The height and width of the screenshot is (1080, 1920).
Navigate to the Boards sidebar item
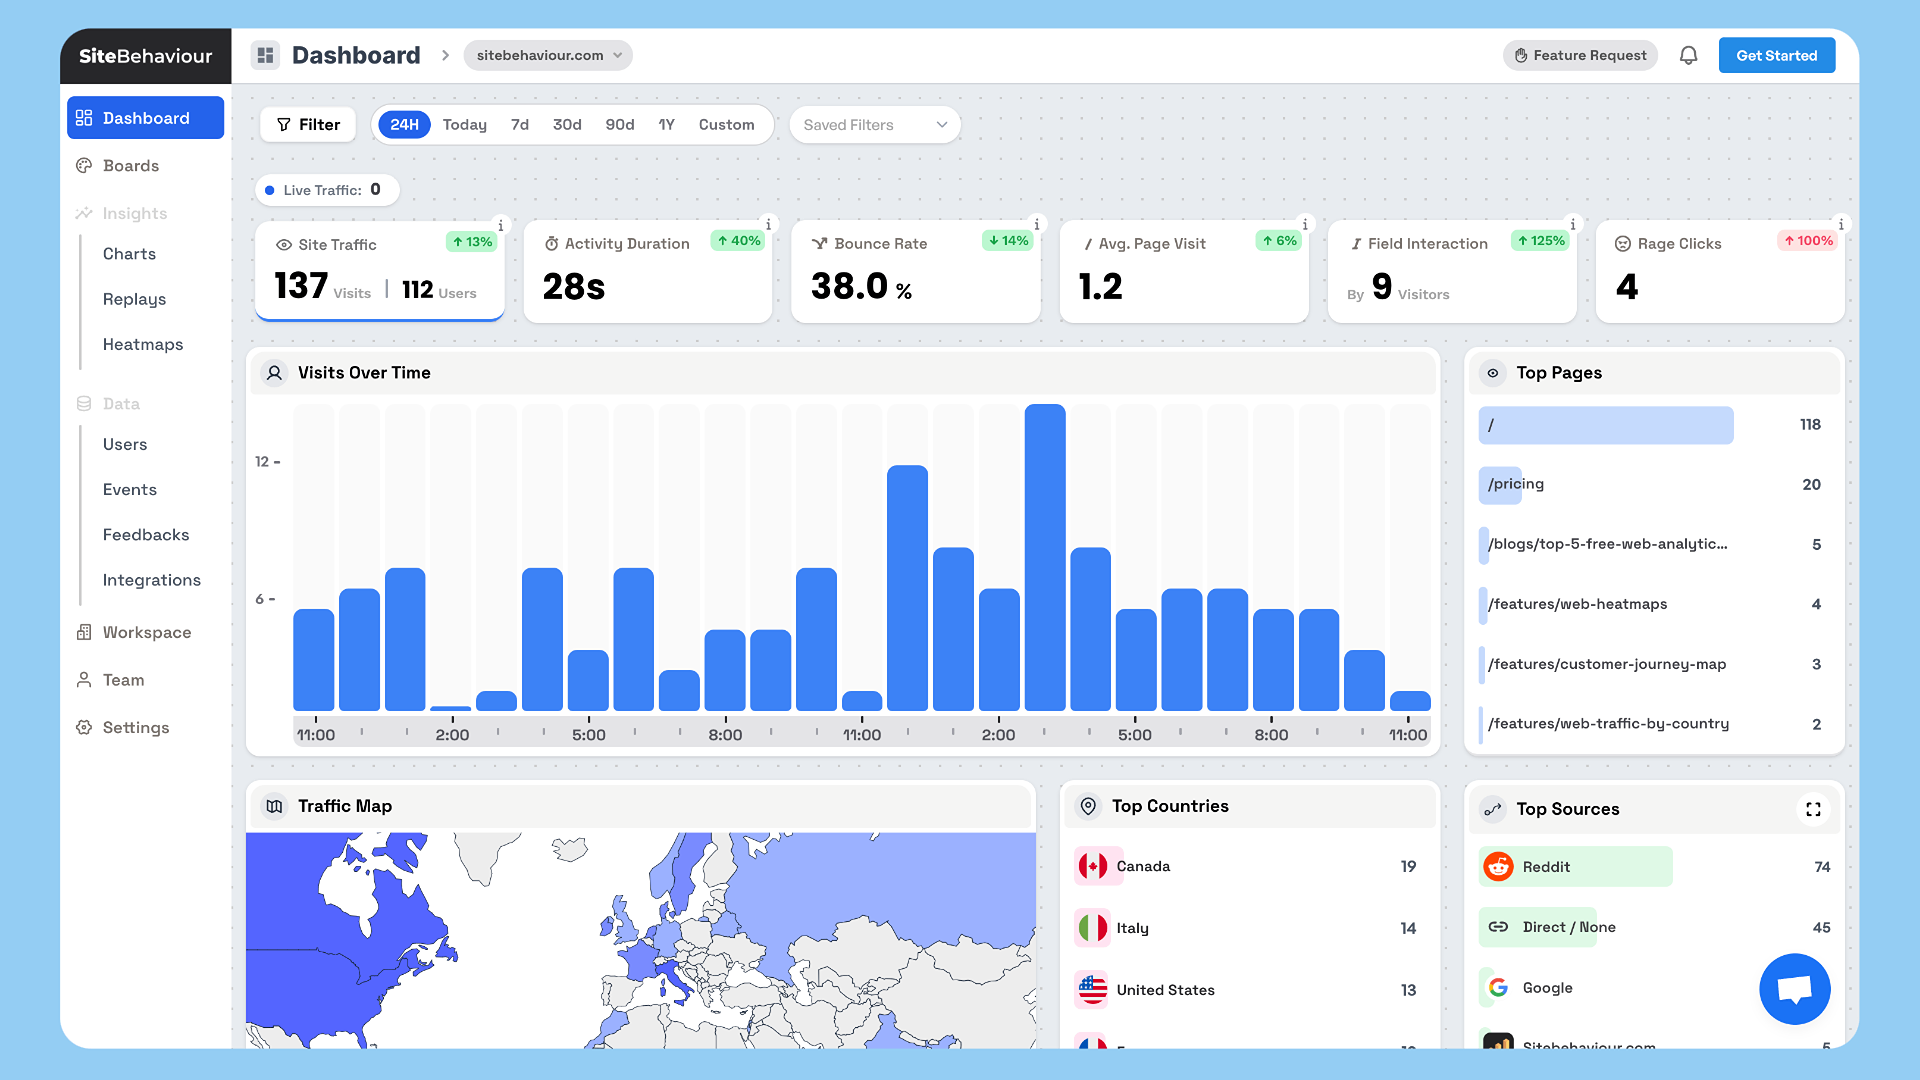131,165
